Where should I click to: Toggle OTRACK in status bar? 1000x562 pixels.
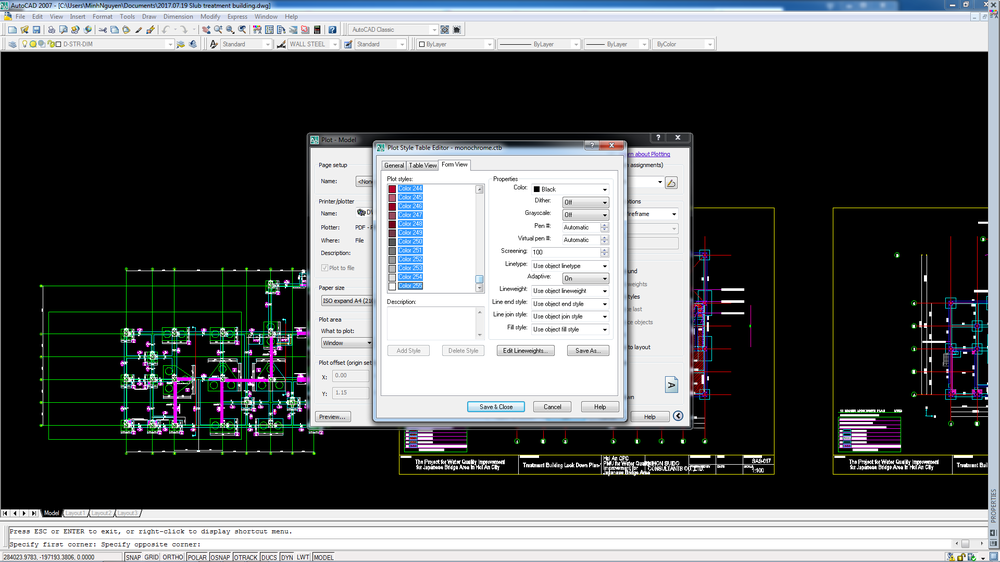pos(246,557)
